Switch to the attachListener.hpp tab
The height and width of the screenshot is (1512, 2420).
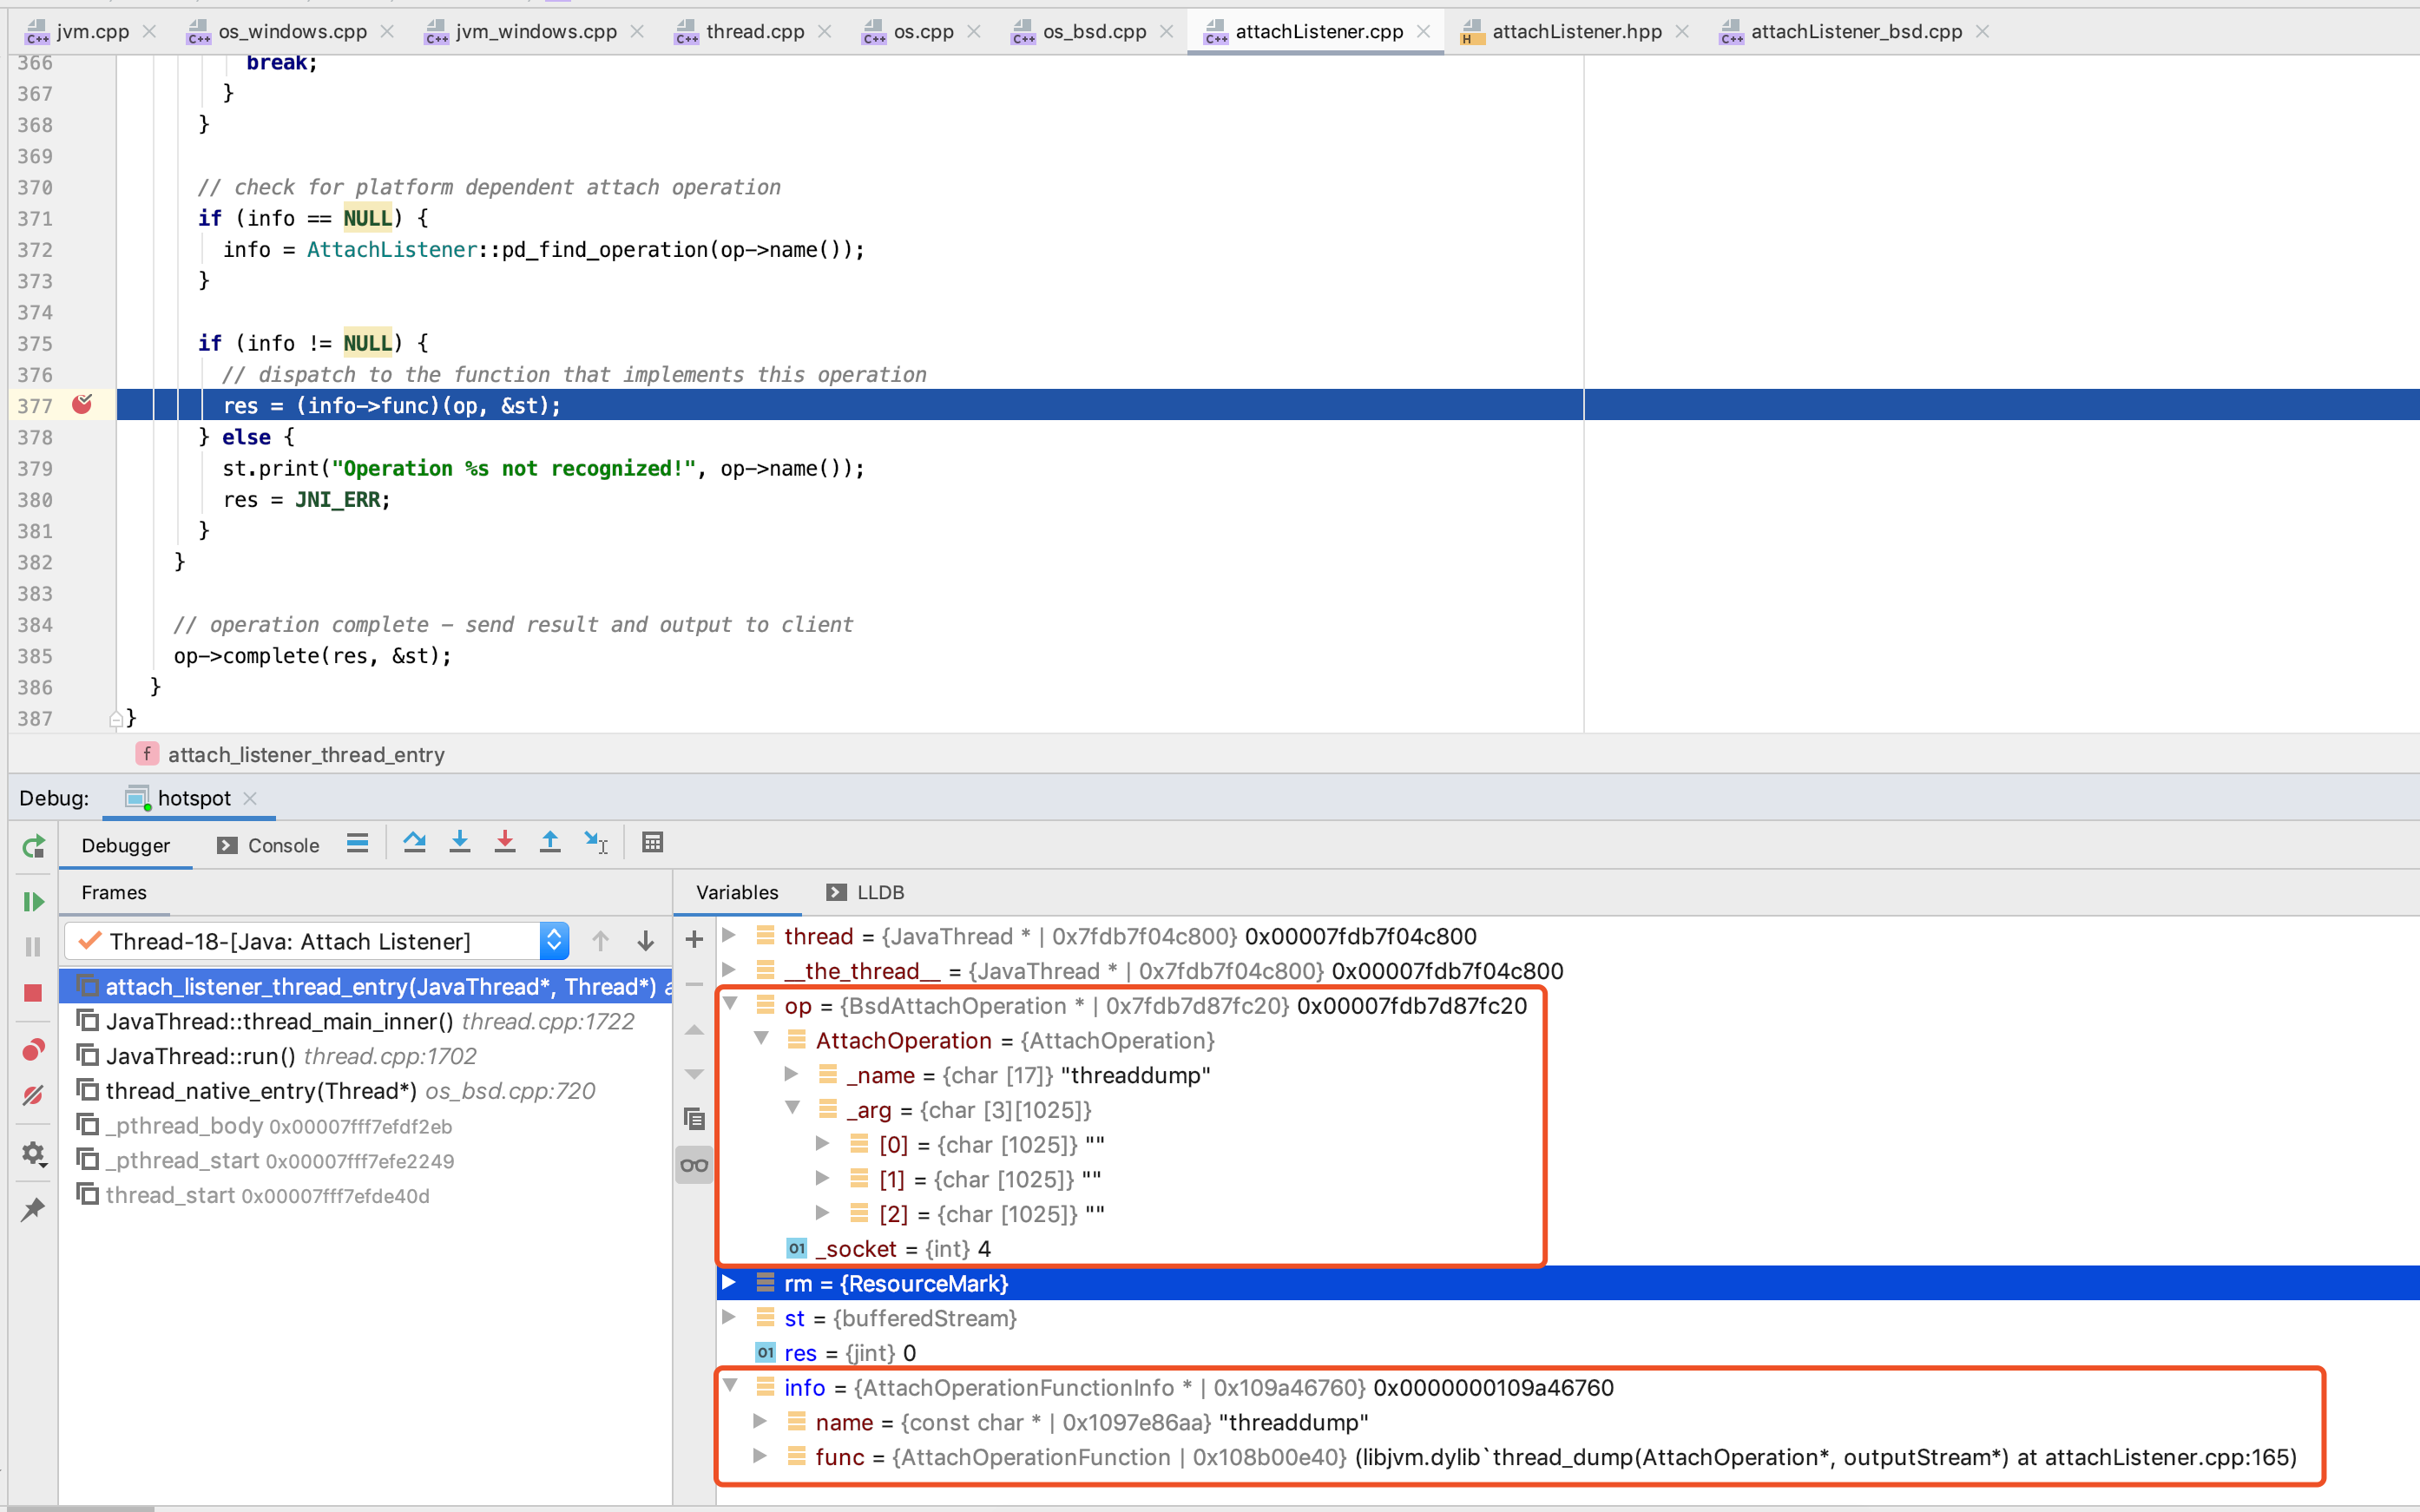point(1576,32)
